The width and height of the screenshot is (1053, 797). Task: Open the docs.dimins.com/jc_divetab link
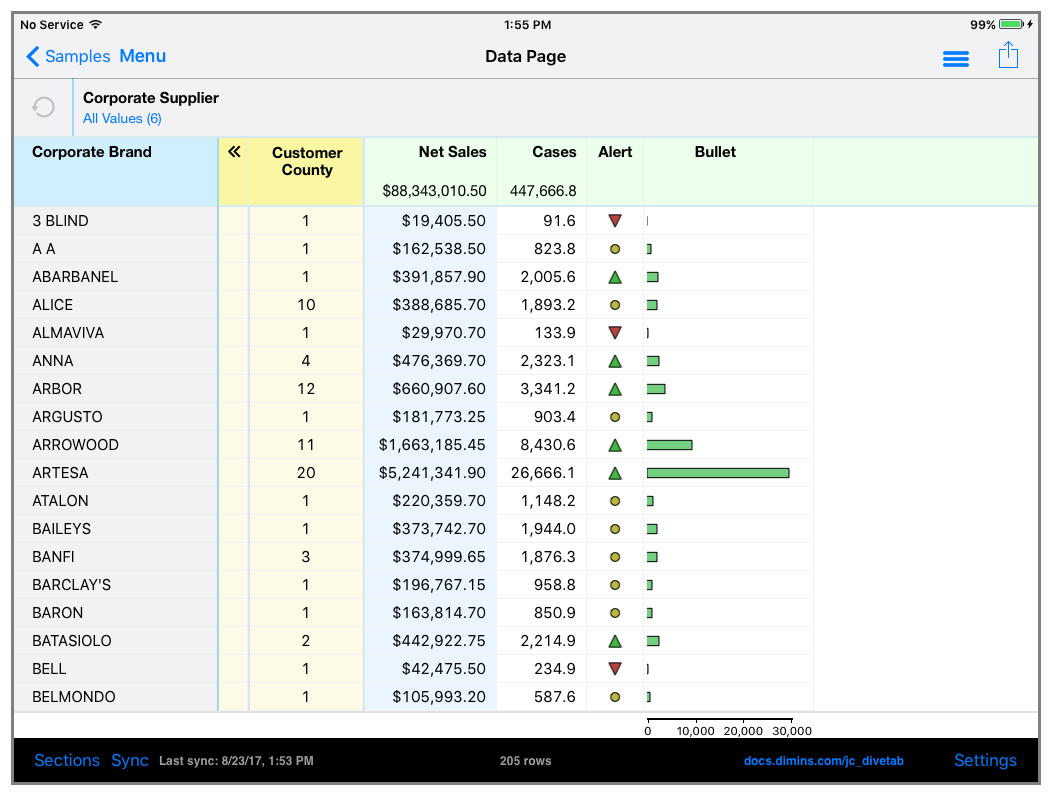click(x=823, y=761)
